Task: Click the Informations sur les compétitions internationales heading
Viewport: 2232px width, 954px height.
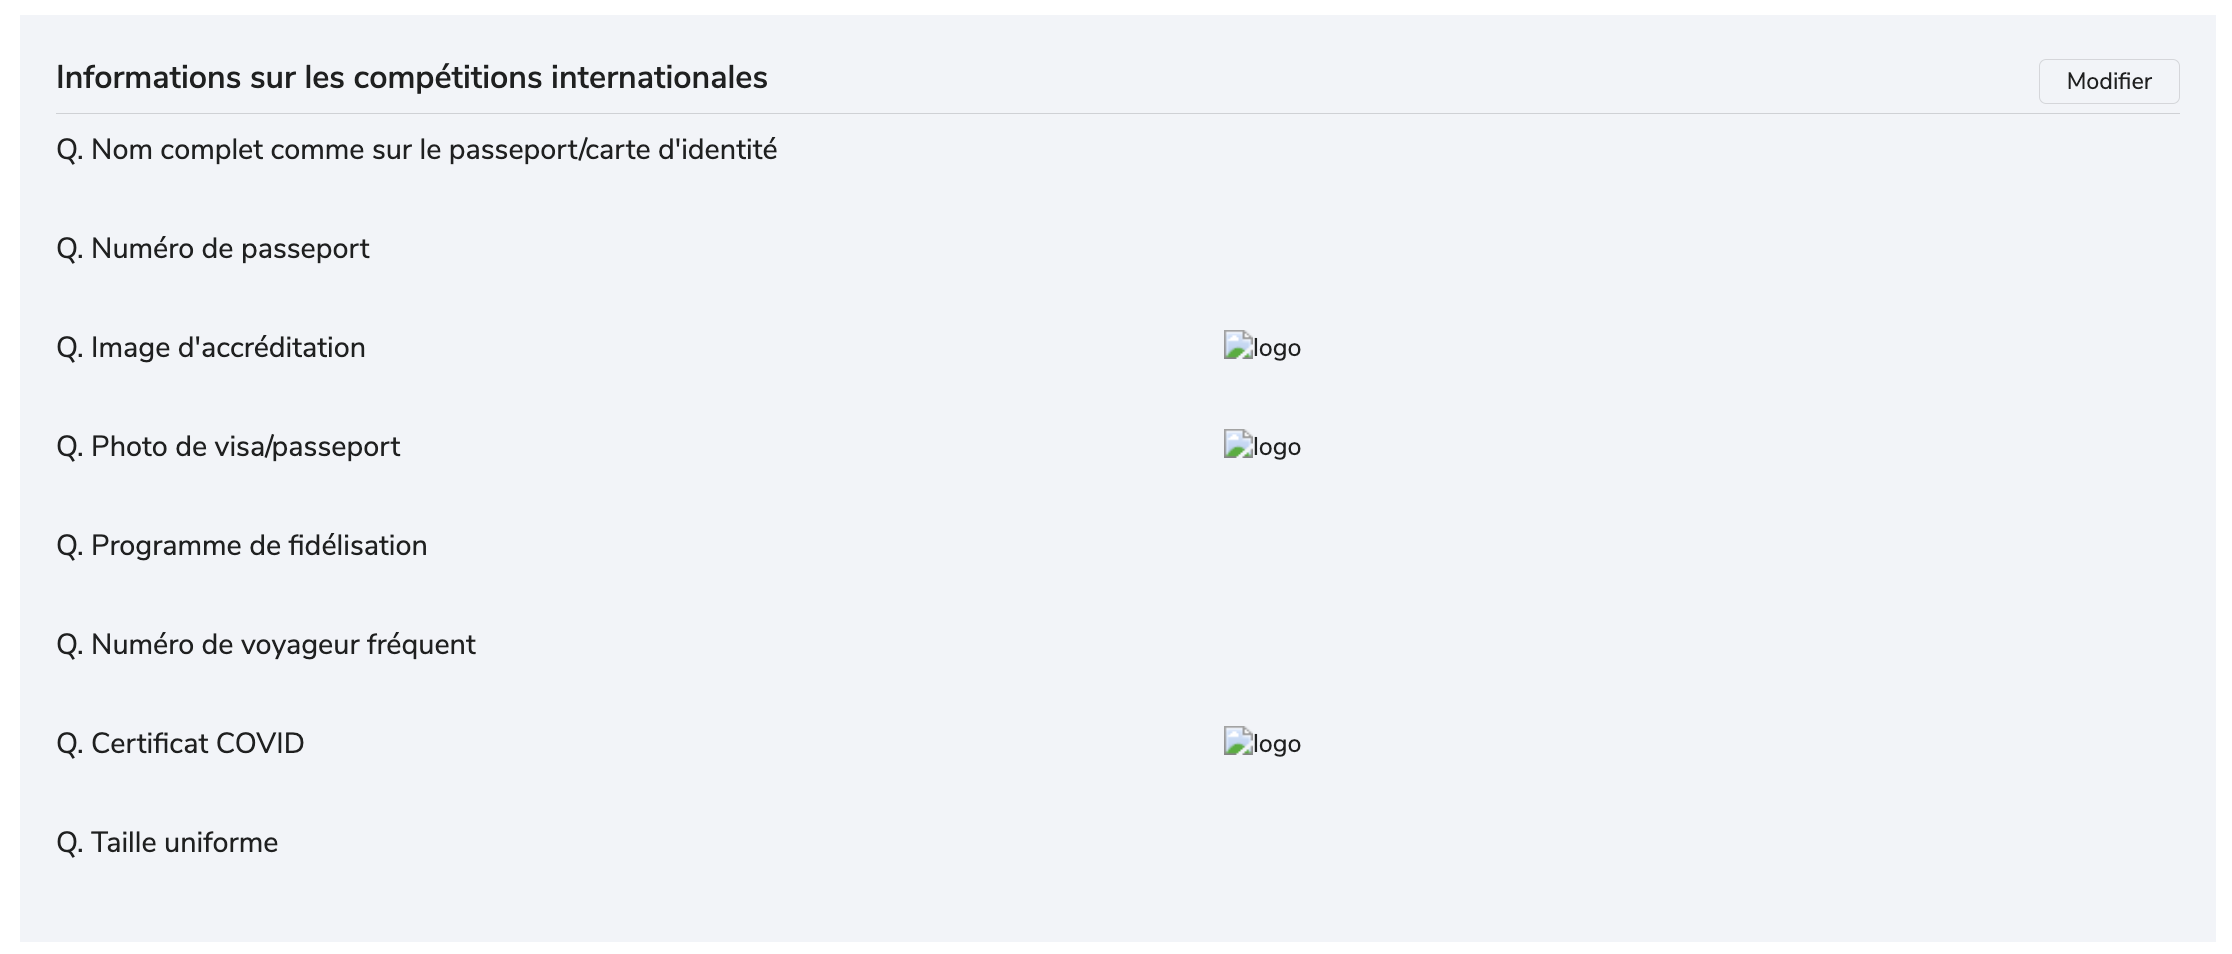Action: click(x=412, y=78)
